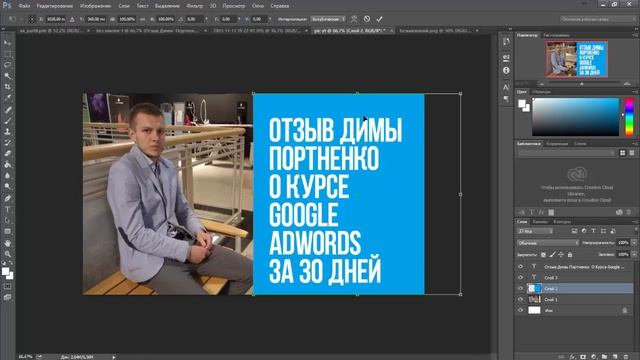Hide the Фон background layer

520,310
